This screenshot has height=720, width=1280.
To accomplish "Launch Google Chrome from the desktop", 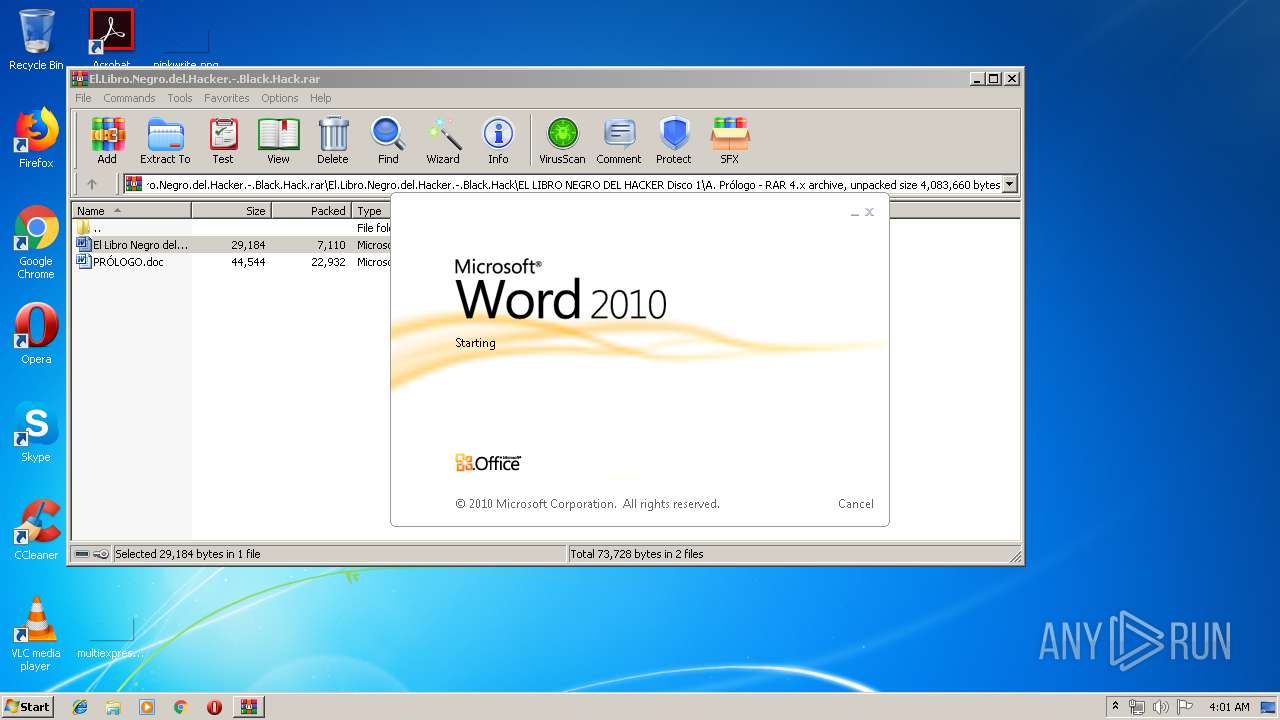I will tap(36, 242).
